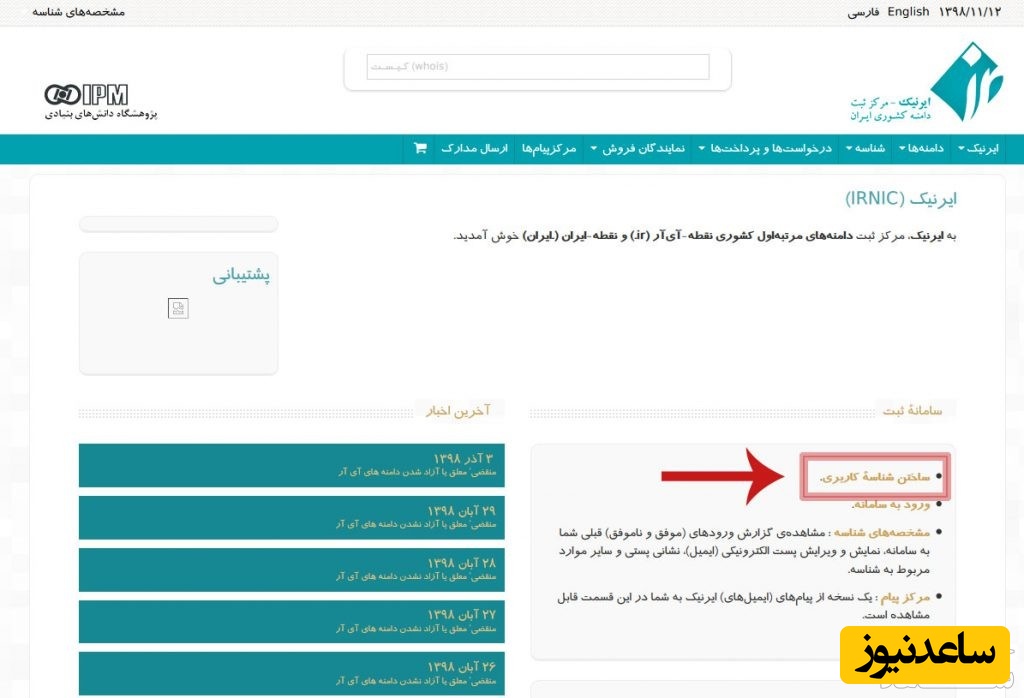Expand the نمایندگان فروش dropdown
Image resolution: width=1024 pixels, height=698 pixels.
coord(643,148)
